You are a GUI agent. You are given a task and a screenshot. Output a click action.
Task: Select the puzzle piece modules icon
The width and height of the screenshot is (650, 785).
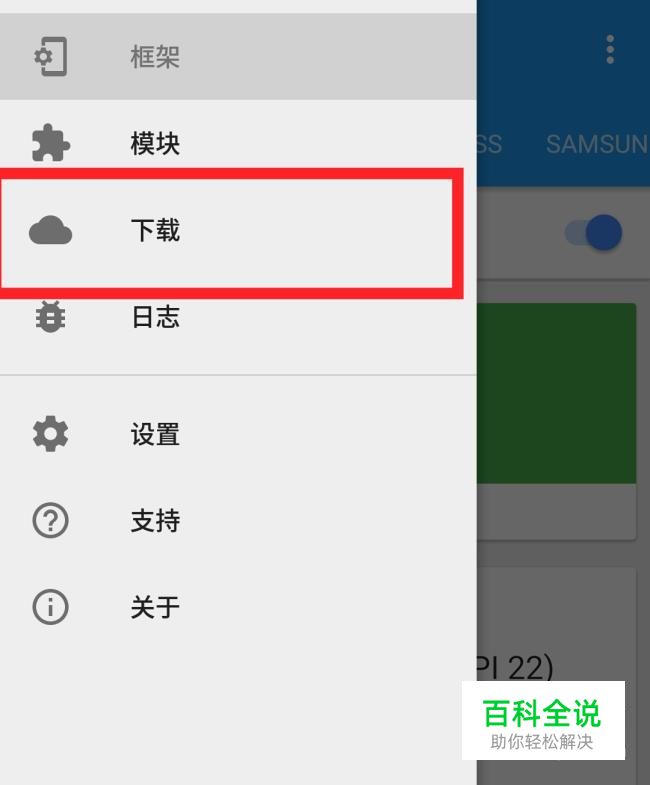pyautogui.click(x=51, y=143)
